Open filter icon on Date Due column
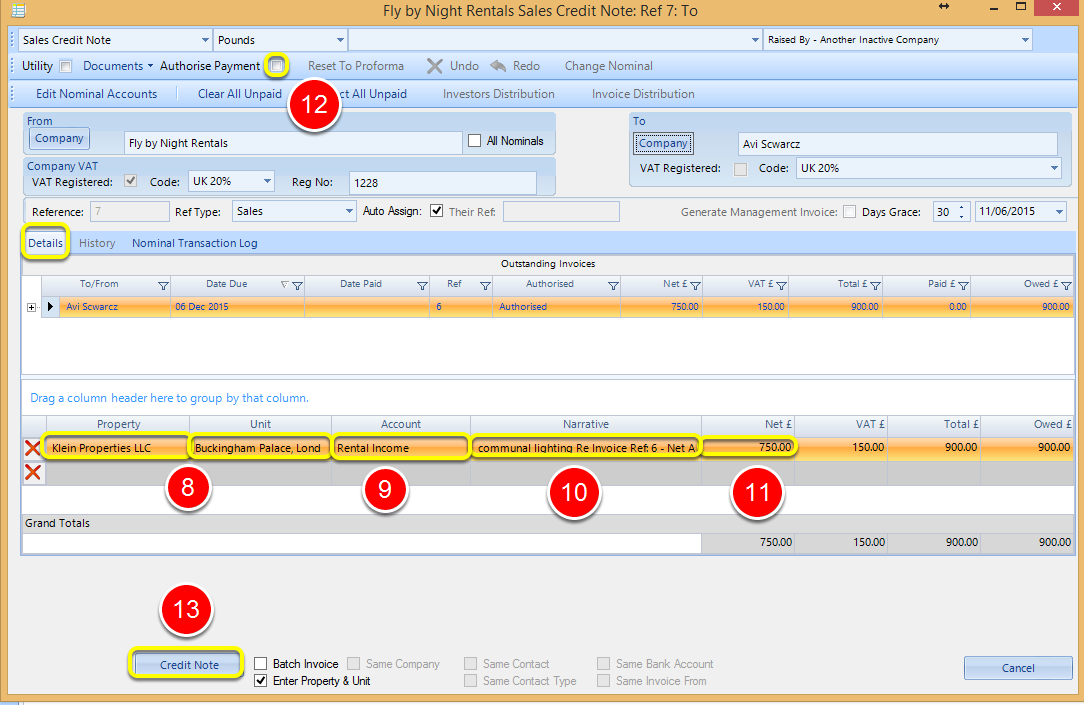1084x705 pixels. (297, 285)
